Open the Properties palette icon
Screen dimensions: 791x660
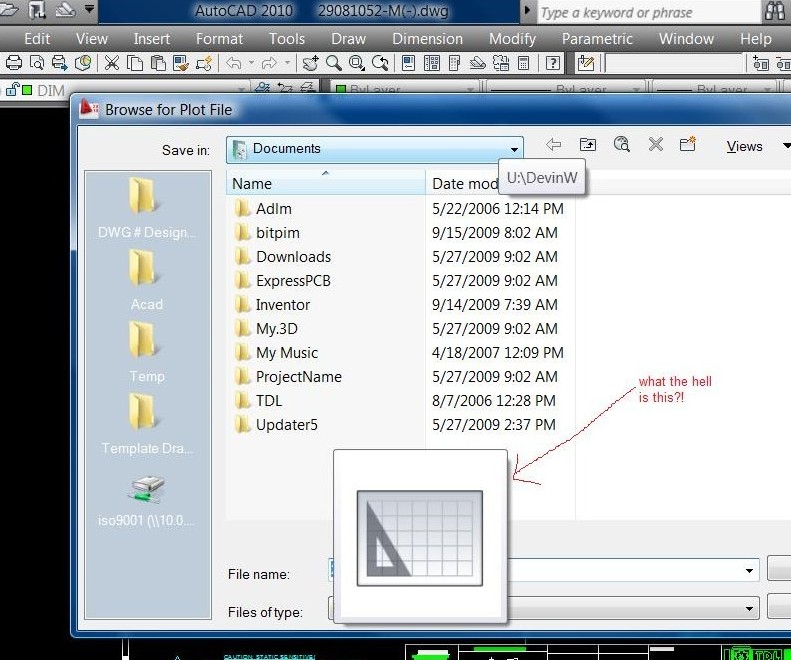(409, 63)
